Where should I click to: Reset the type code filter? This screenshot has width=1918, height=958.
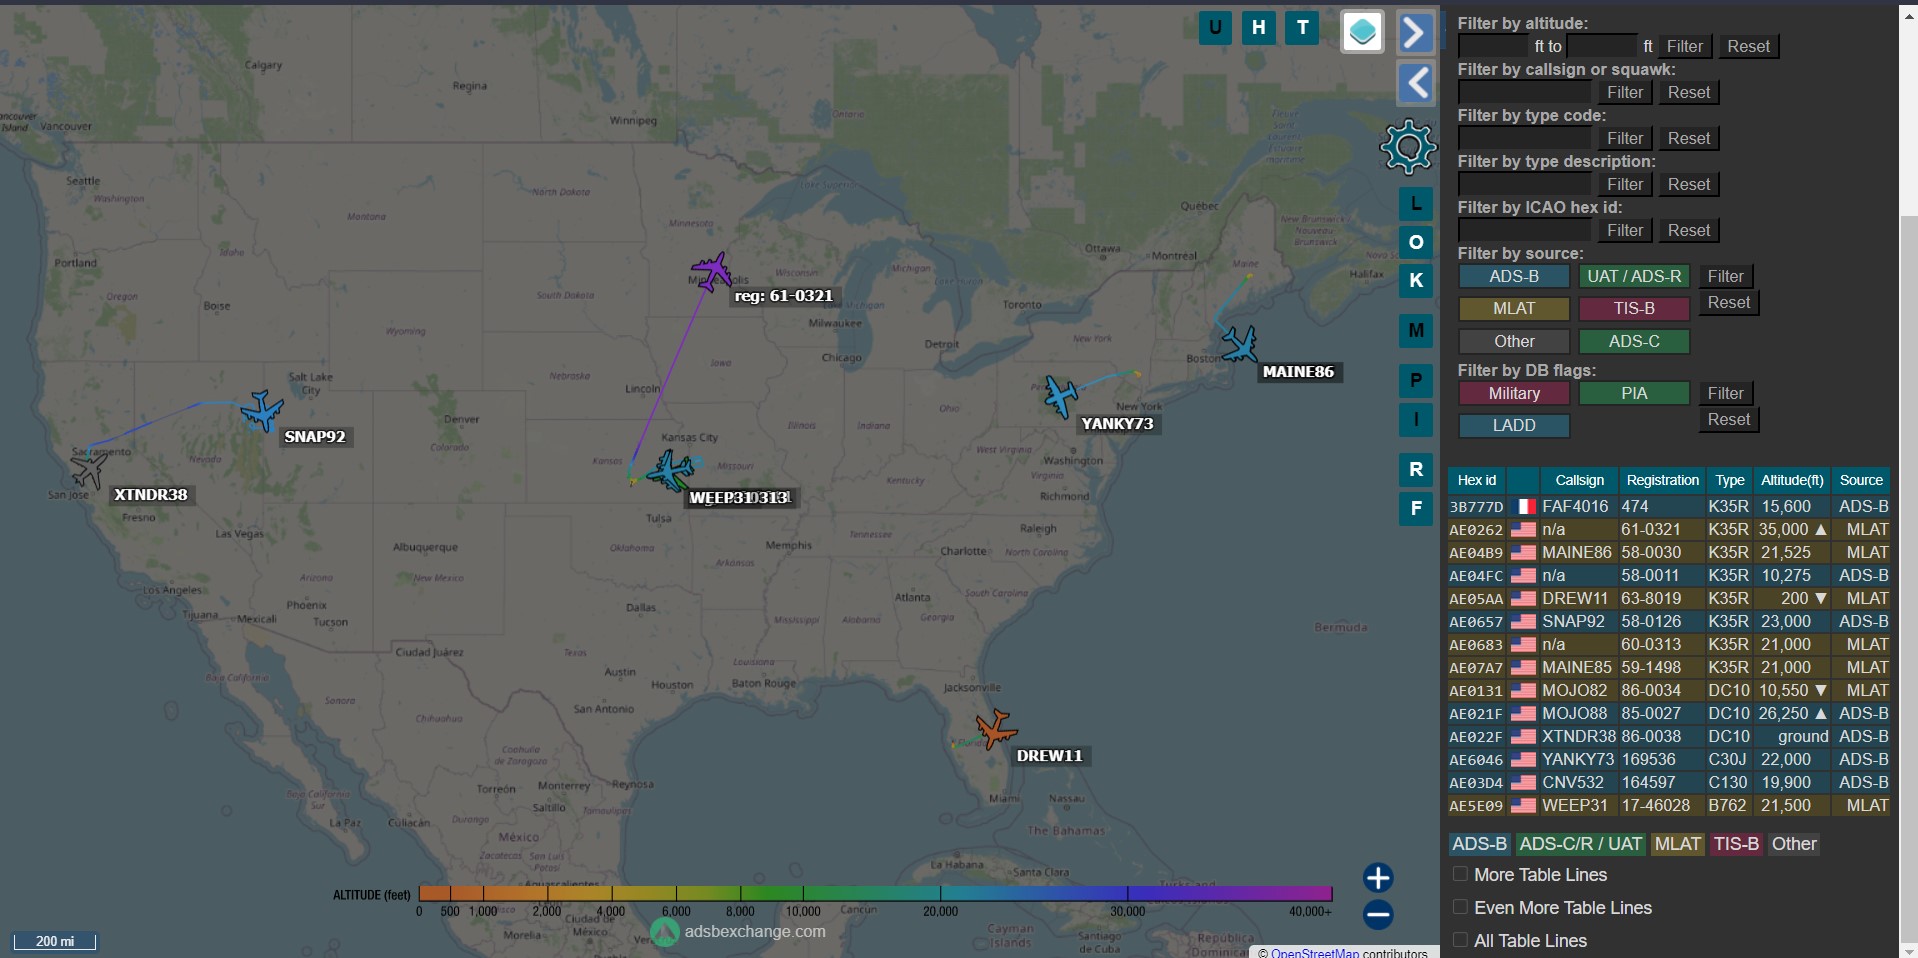pos(1689,138)
